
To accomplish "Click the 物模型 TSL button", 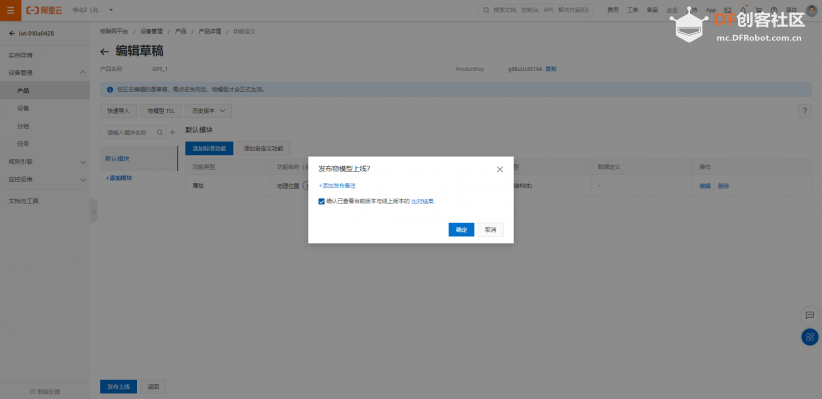I will [161, 111].
